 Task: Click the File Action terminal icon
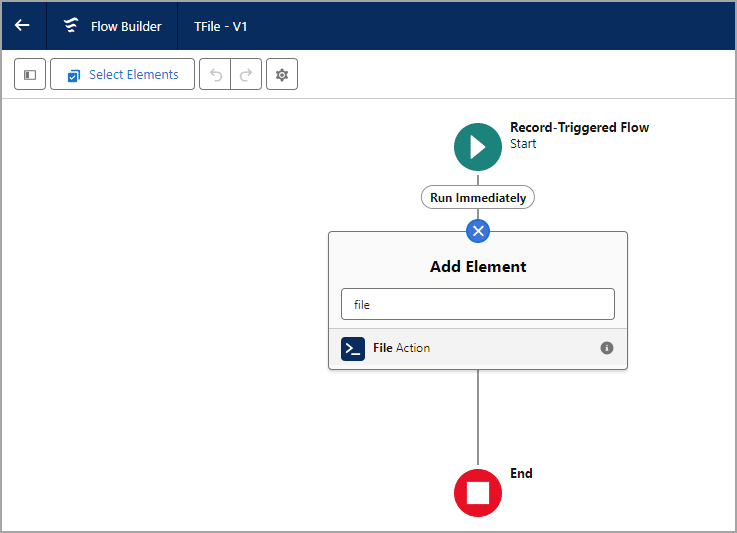point(353,348)
